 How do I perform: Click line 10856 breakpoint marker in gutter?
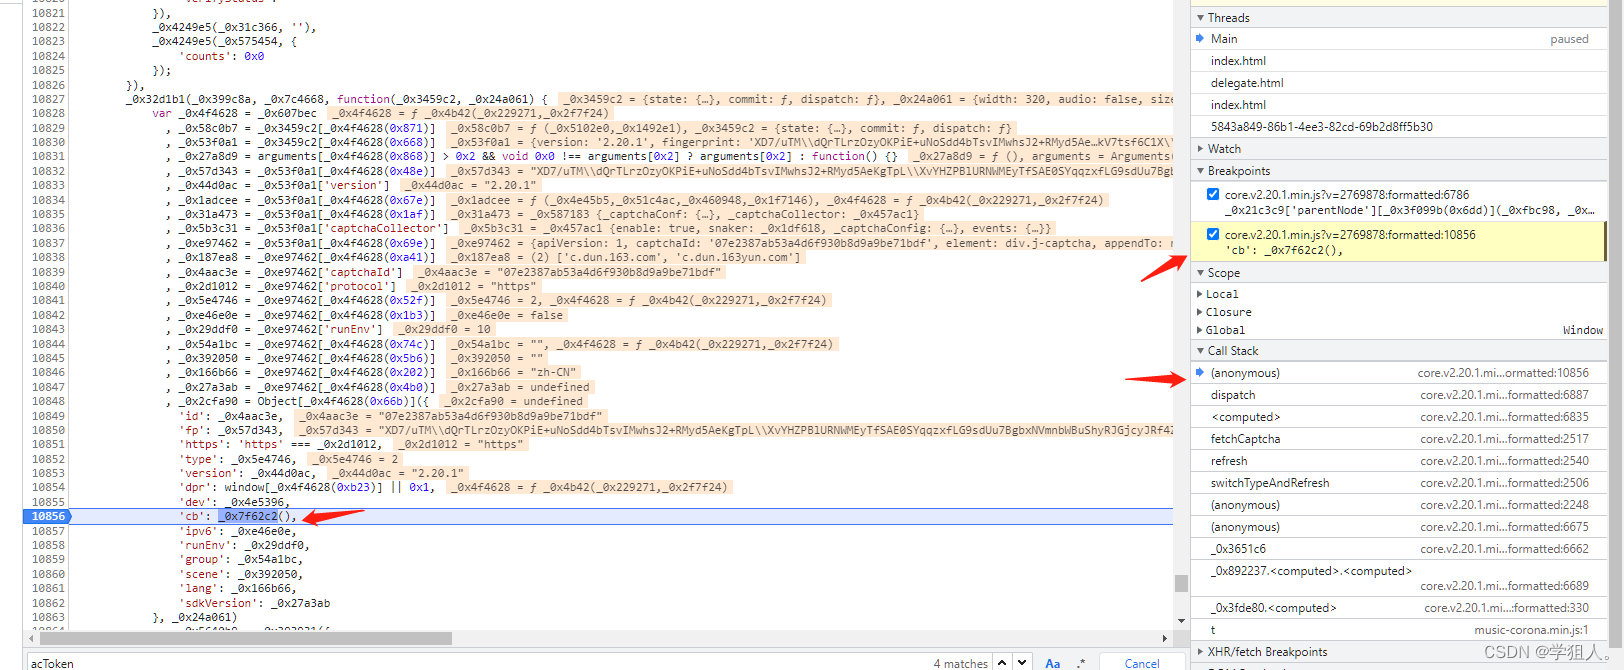click(47, 516)
